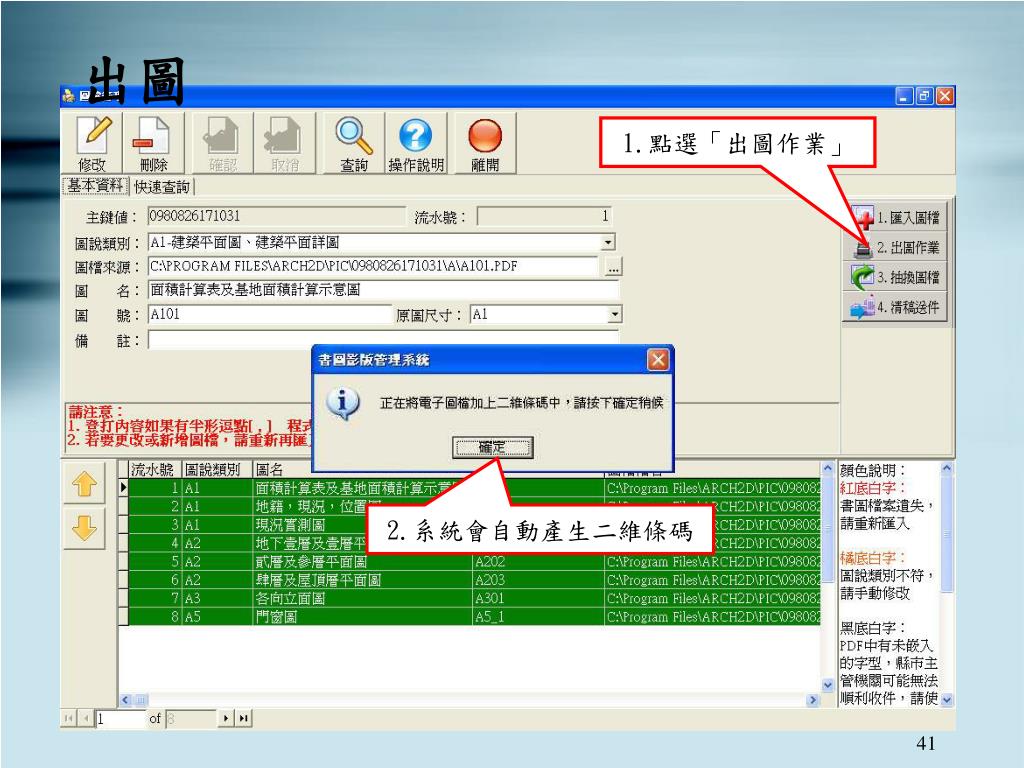Switch to 基本資料 tab
The width and height of the screenshot is (1024, 768).
click(95, 185)
